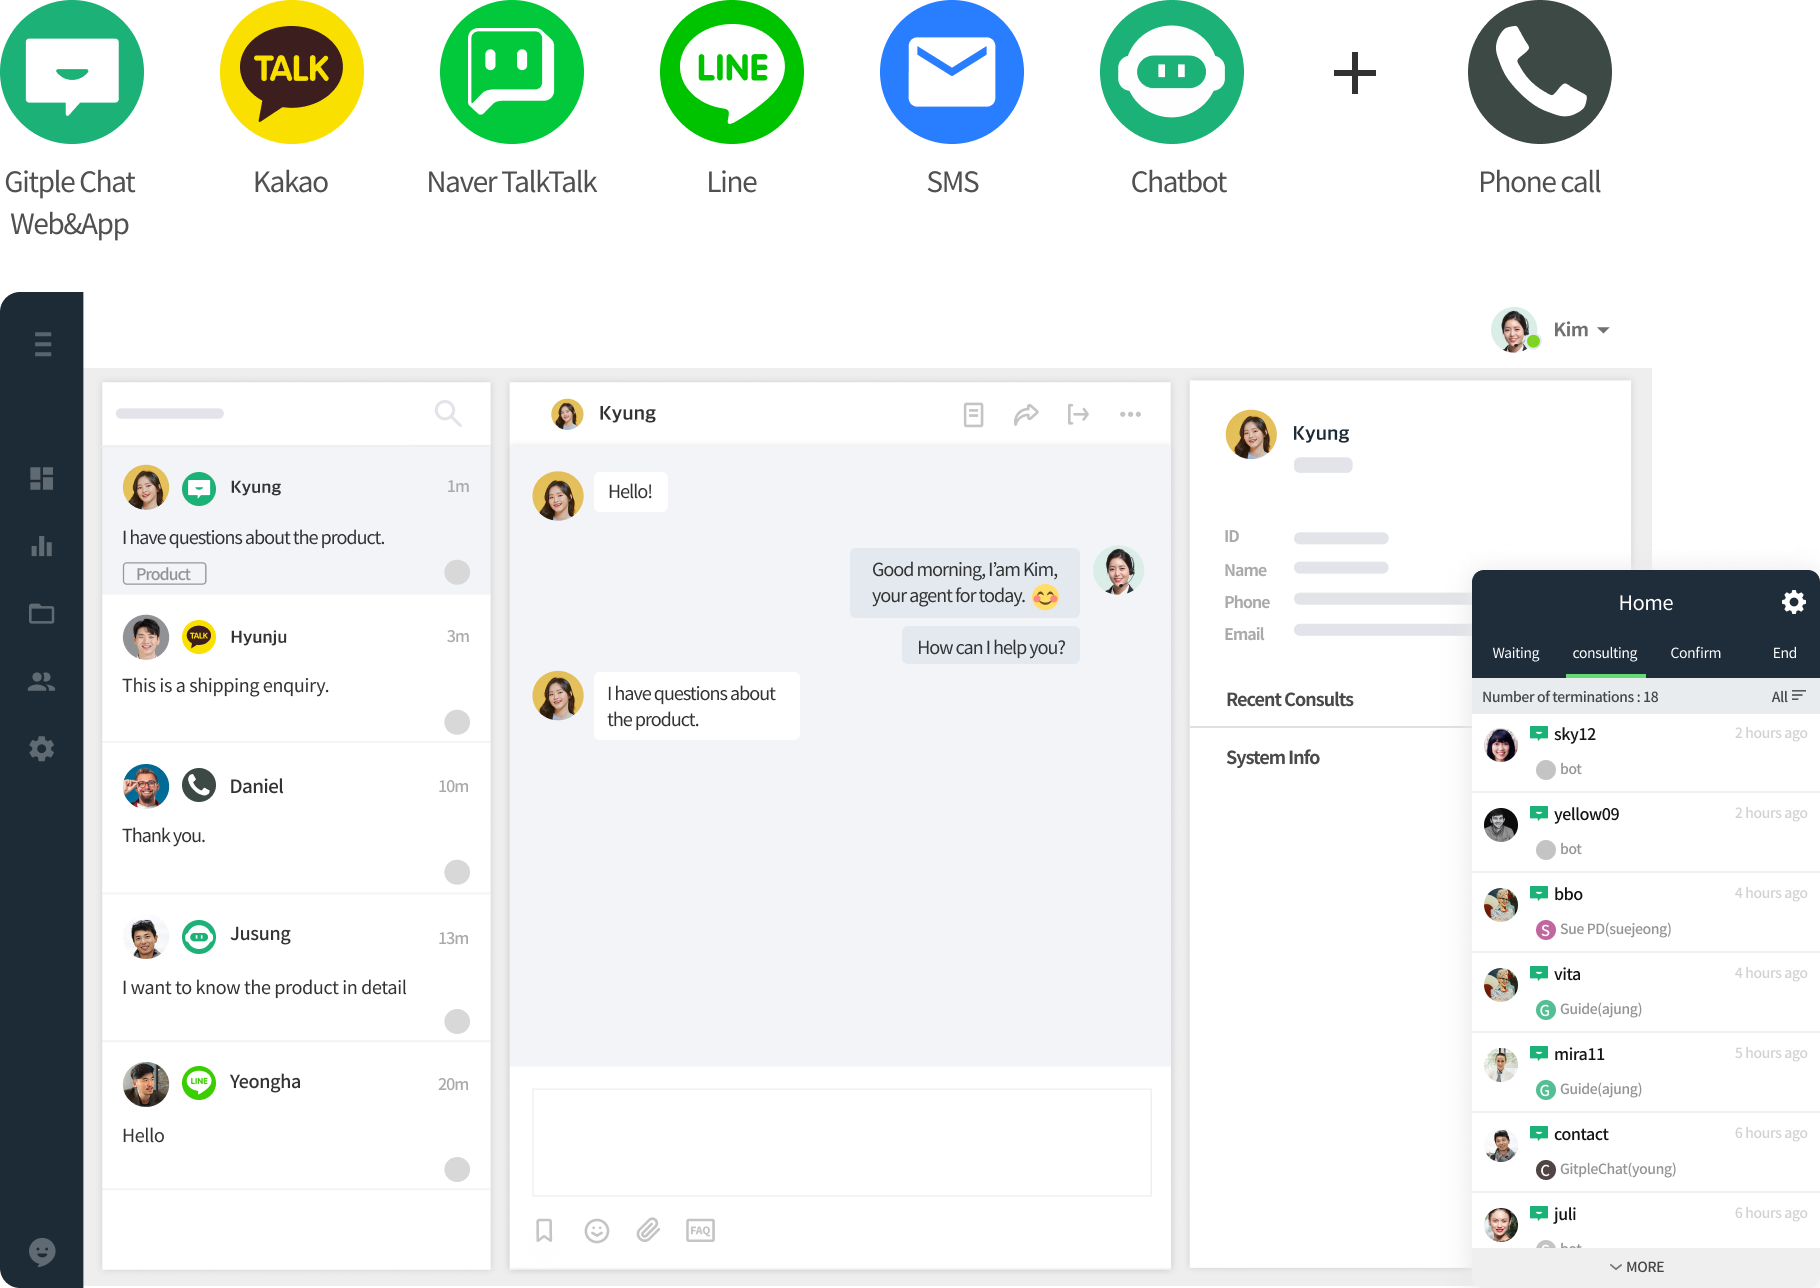Expand the MORE list at panel bottom
Image resolution: width=1820 pixels, height=1288 pixels.
(1637, 1267)
